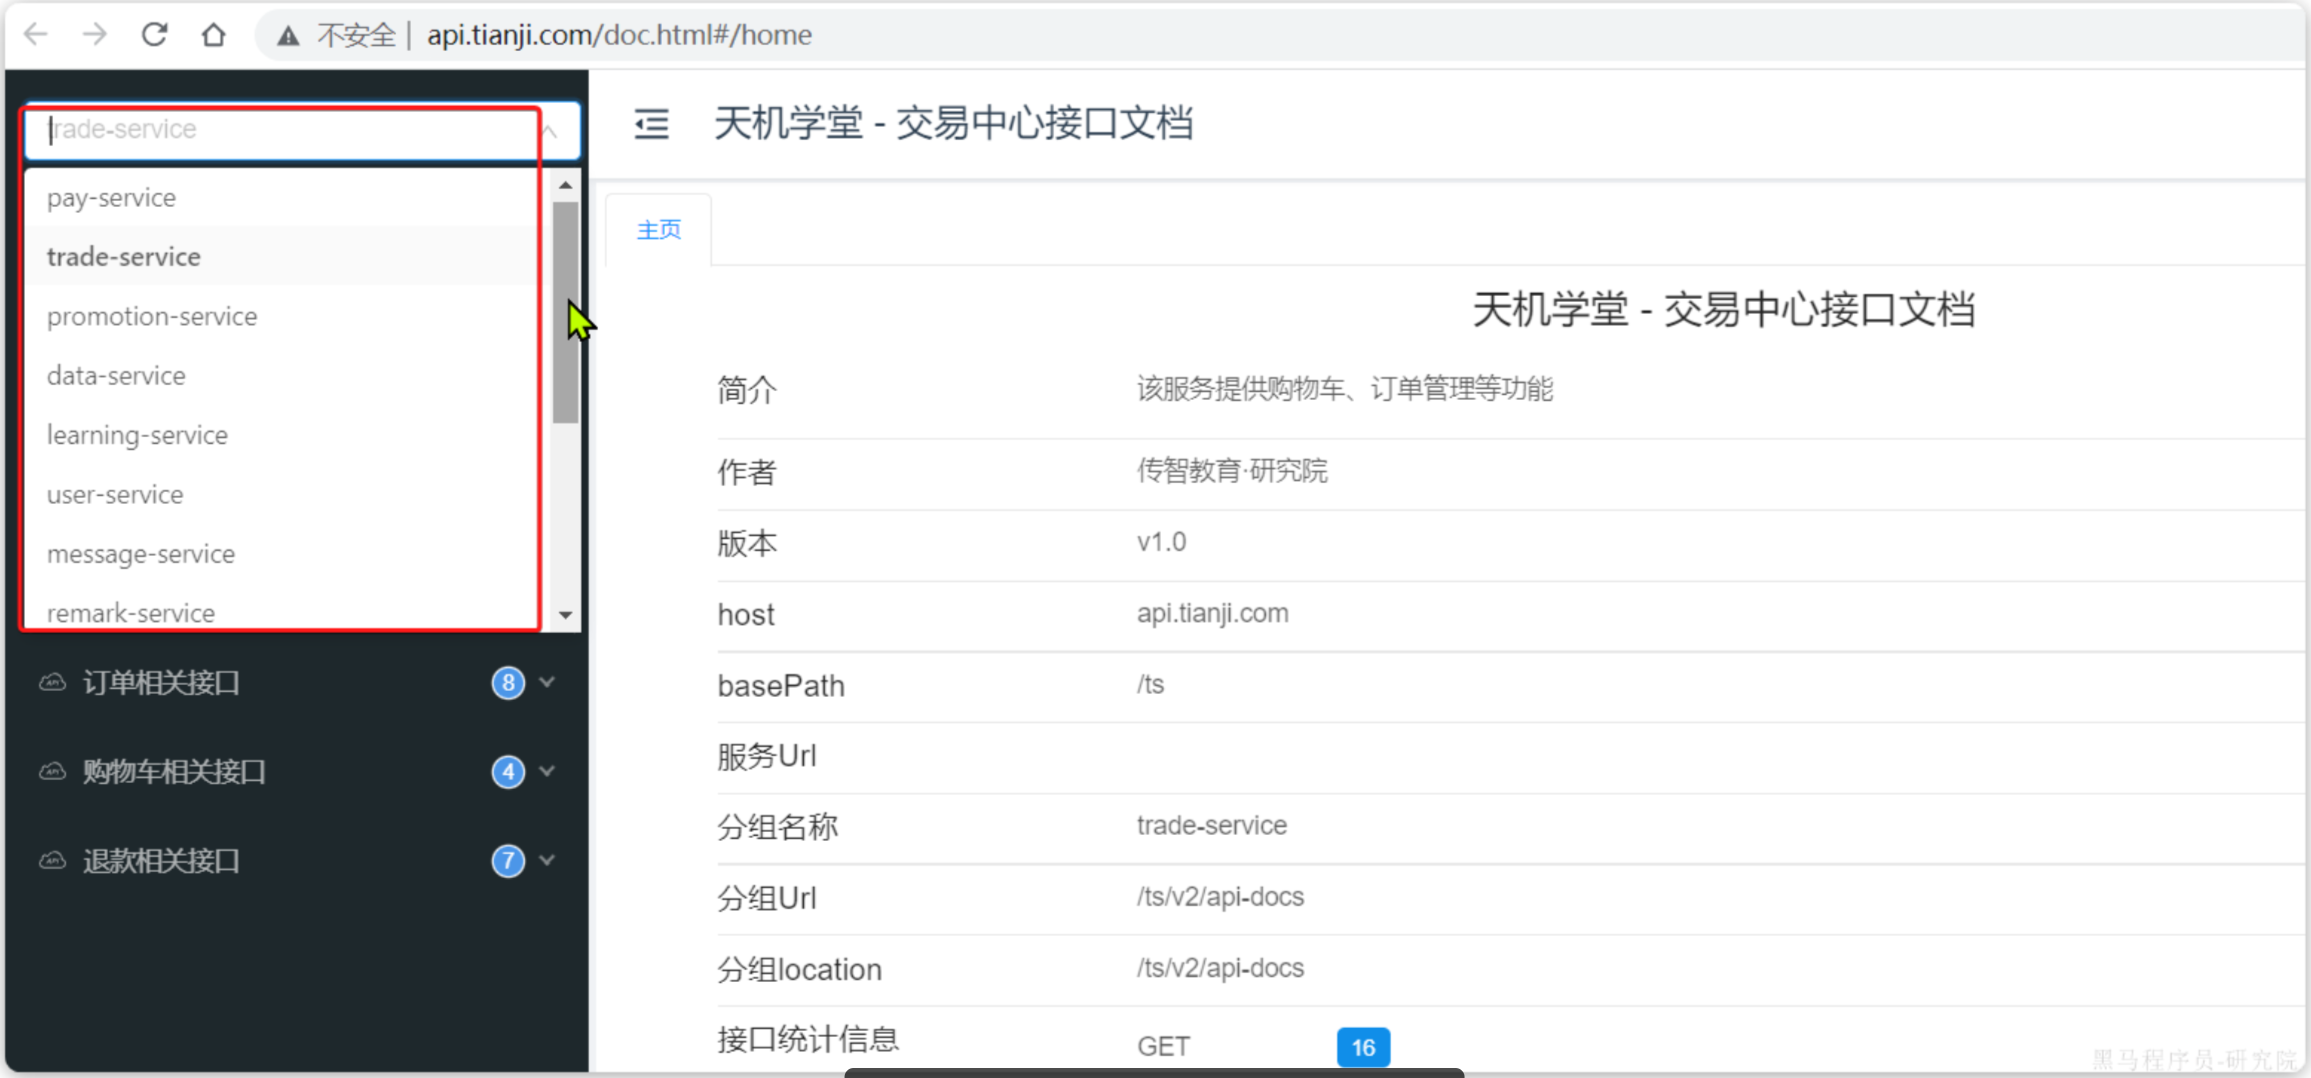Click the count badge 8 for 订单相关接口
This screenshot has width=2311, height=1078.
click(x=508, y=683)
